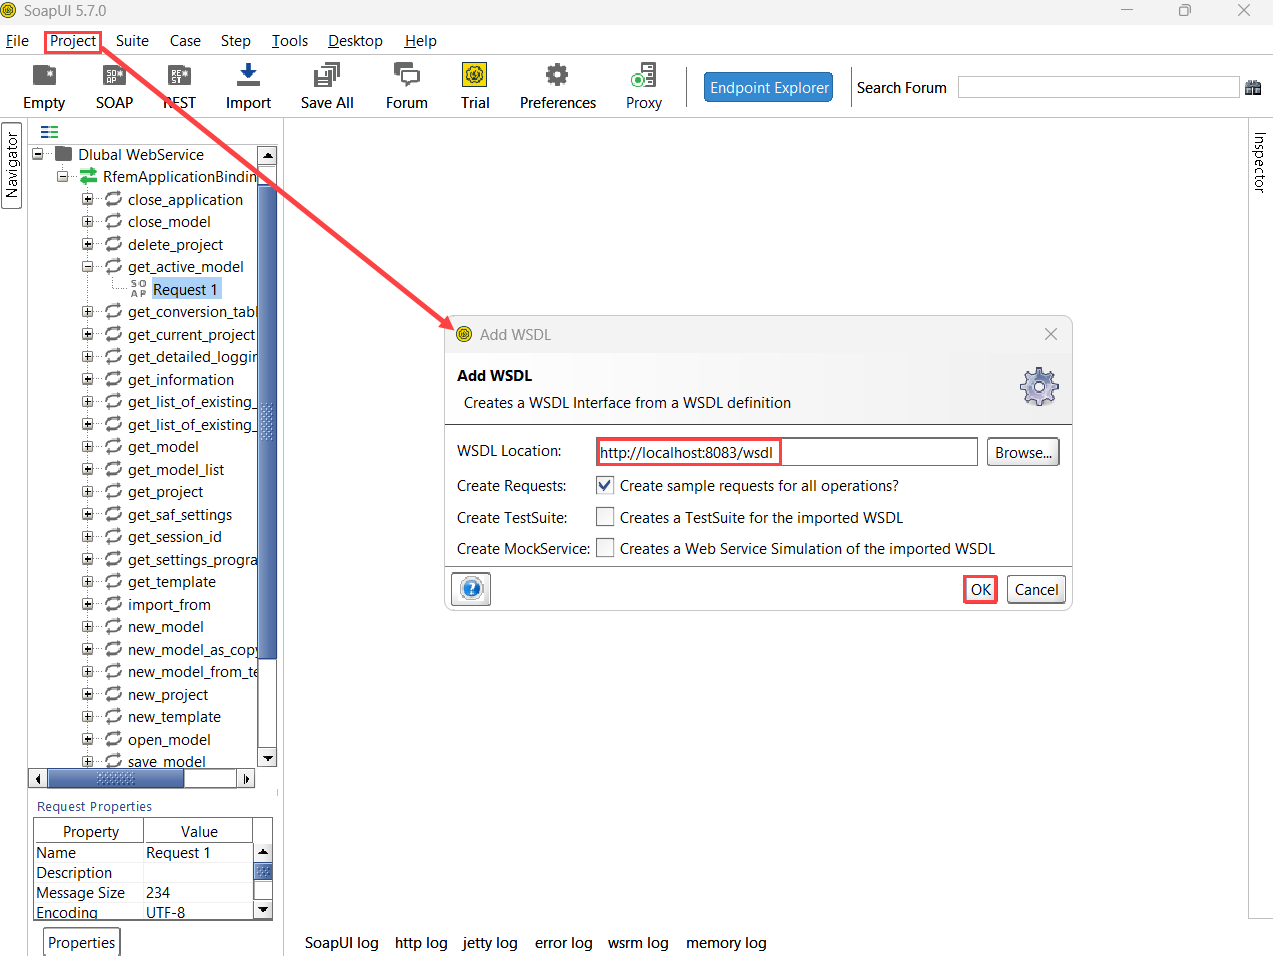Open help from the Add WSDL dialog
Image resolution: width=1273 pixels, height=956 pixels.
pyautogui.click(x=470, y=589)
